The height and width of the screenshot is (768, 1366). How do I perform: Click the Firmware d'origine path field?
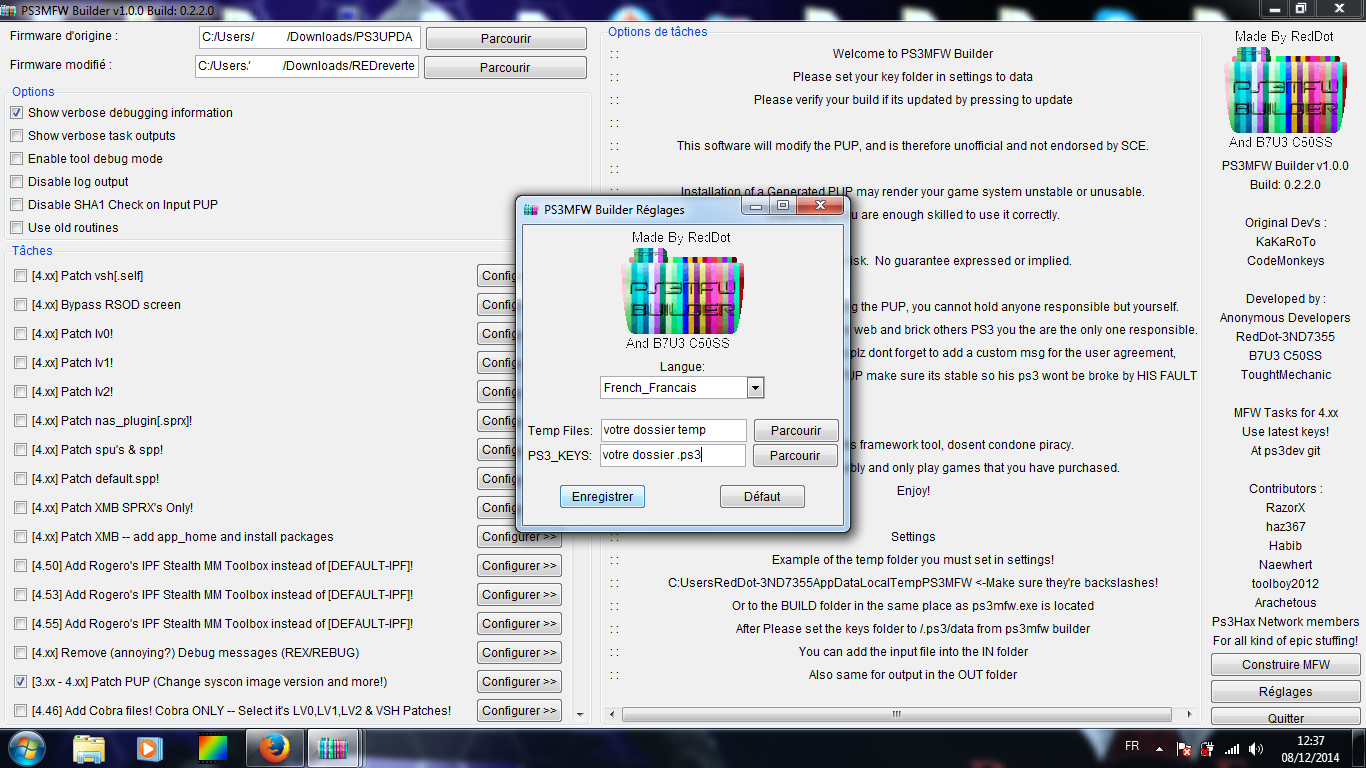(310, 38)
